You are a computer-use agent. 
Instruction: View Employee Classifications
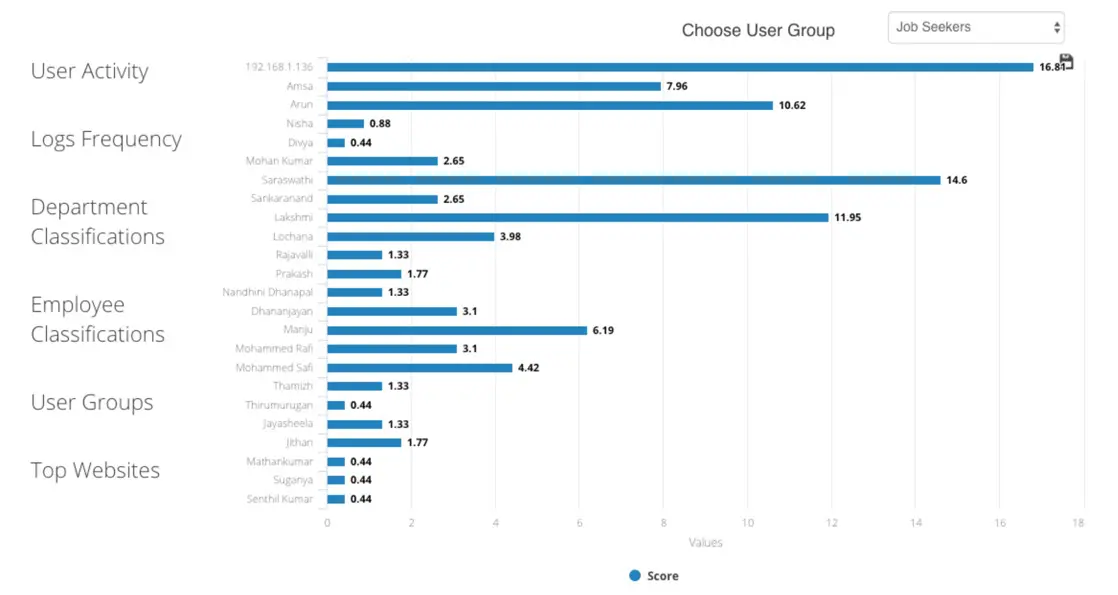pyautogui.click(x=95, y=319)
